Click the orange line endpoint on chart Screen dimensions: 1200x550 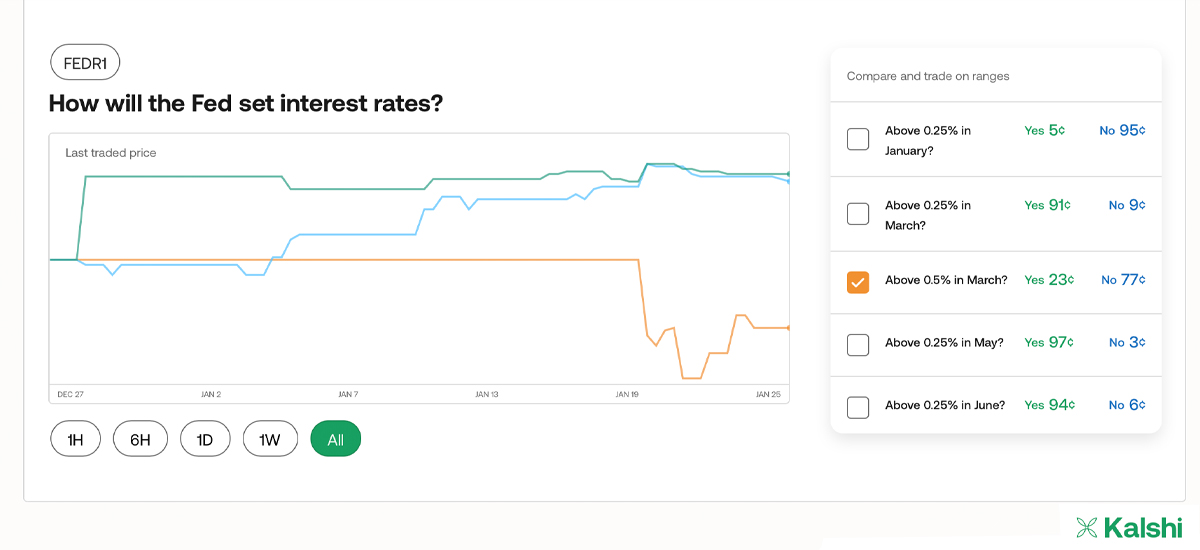tap(789, 327)
